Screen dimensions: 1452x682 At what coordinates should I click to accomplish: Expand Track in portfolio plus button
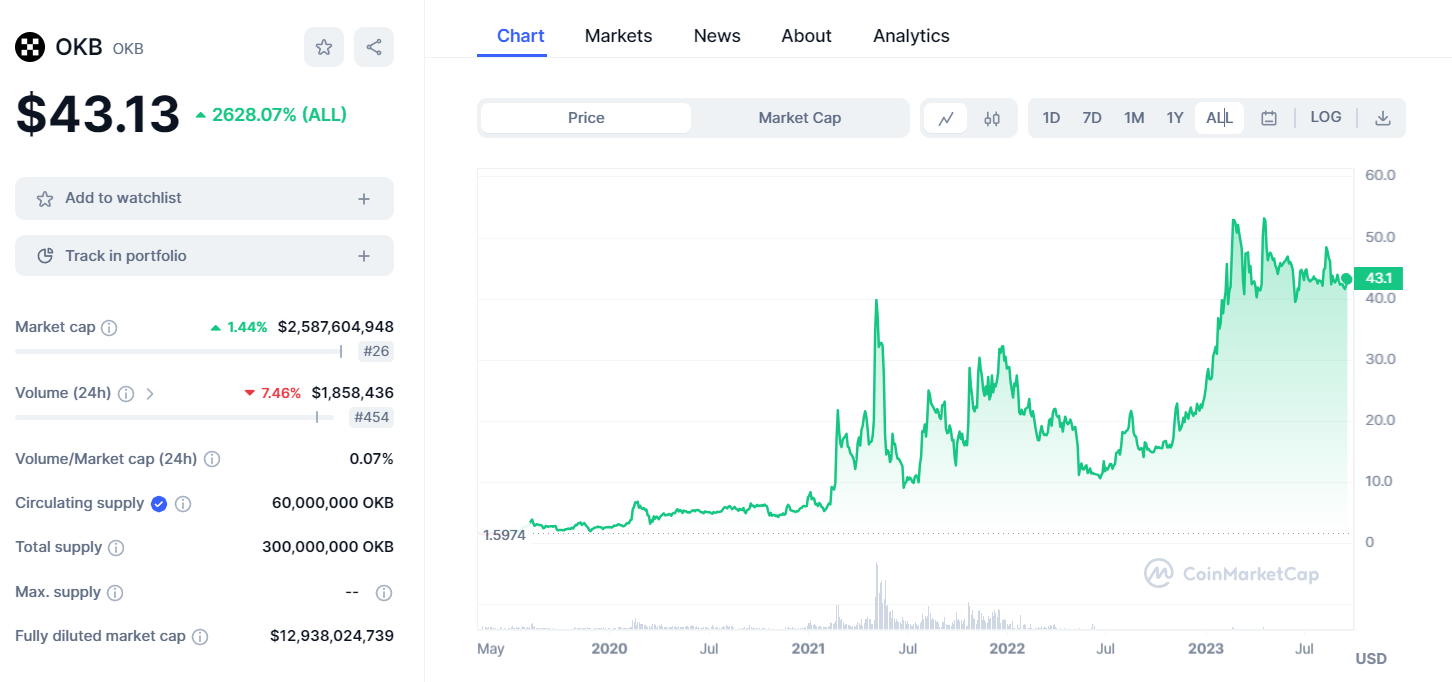[364, 256]
